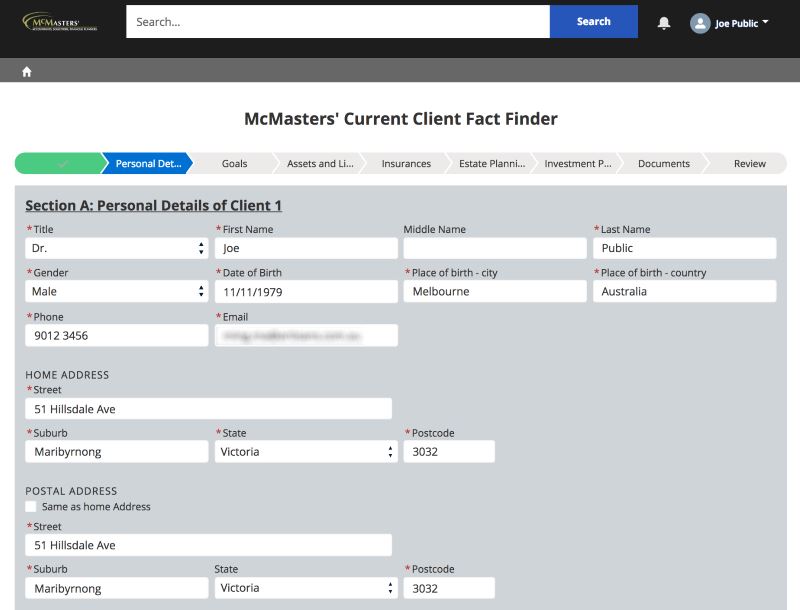Edit the Postal Address Suburb field
This screenshot has width=800, height=610.
(x=117, y=588)
